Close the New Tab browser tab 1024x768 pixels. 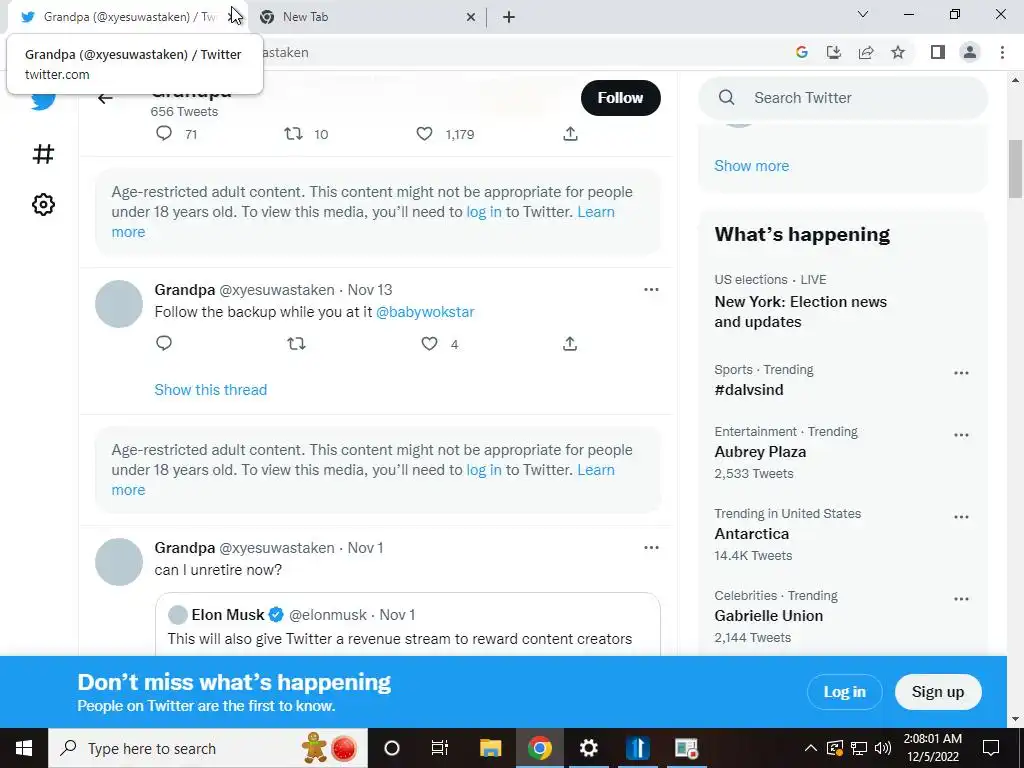471,18
